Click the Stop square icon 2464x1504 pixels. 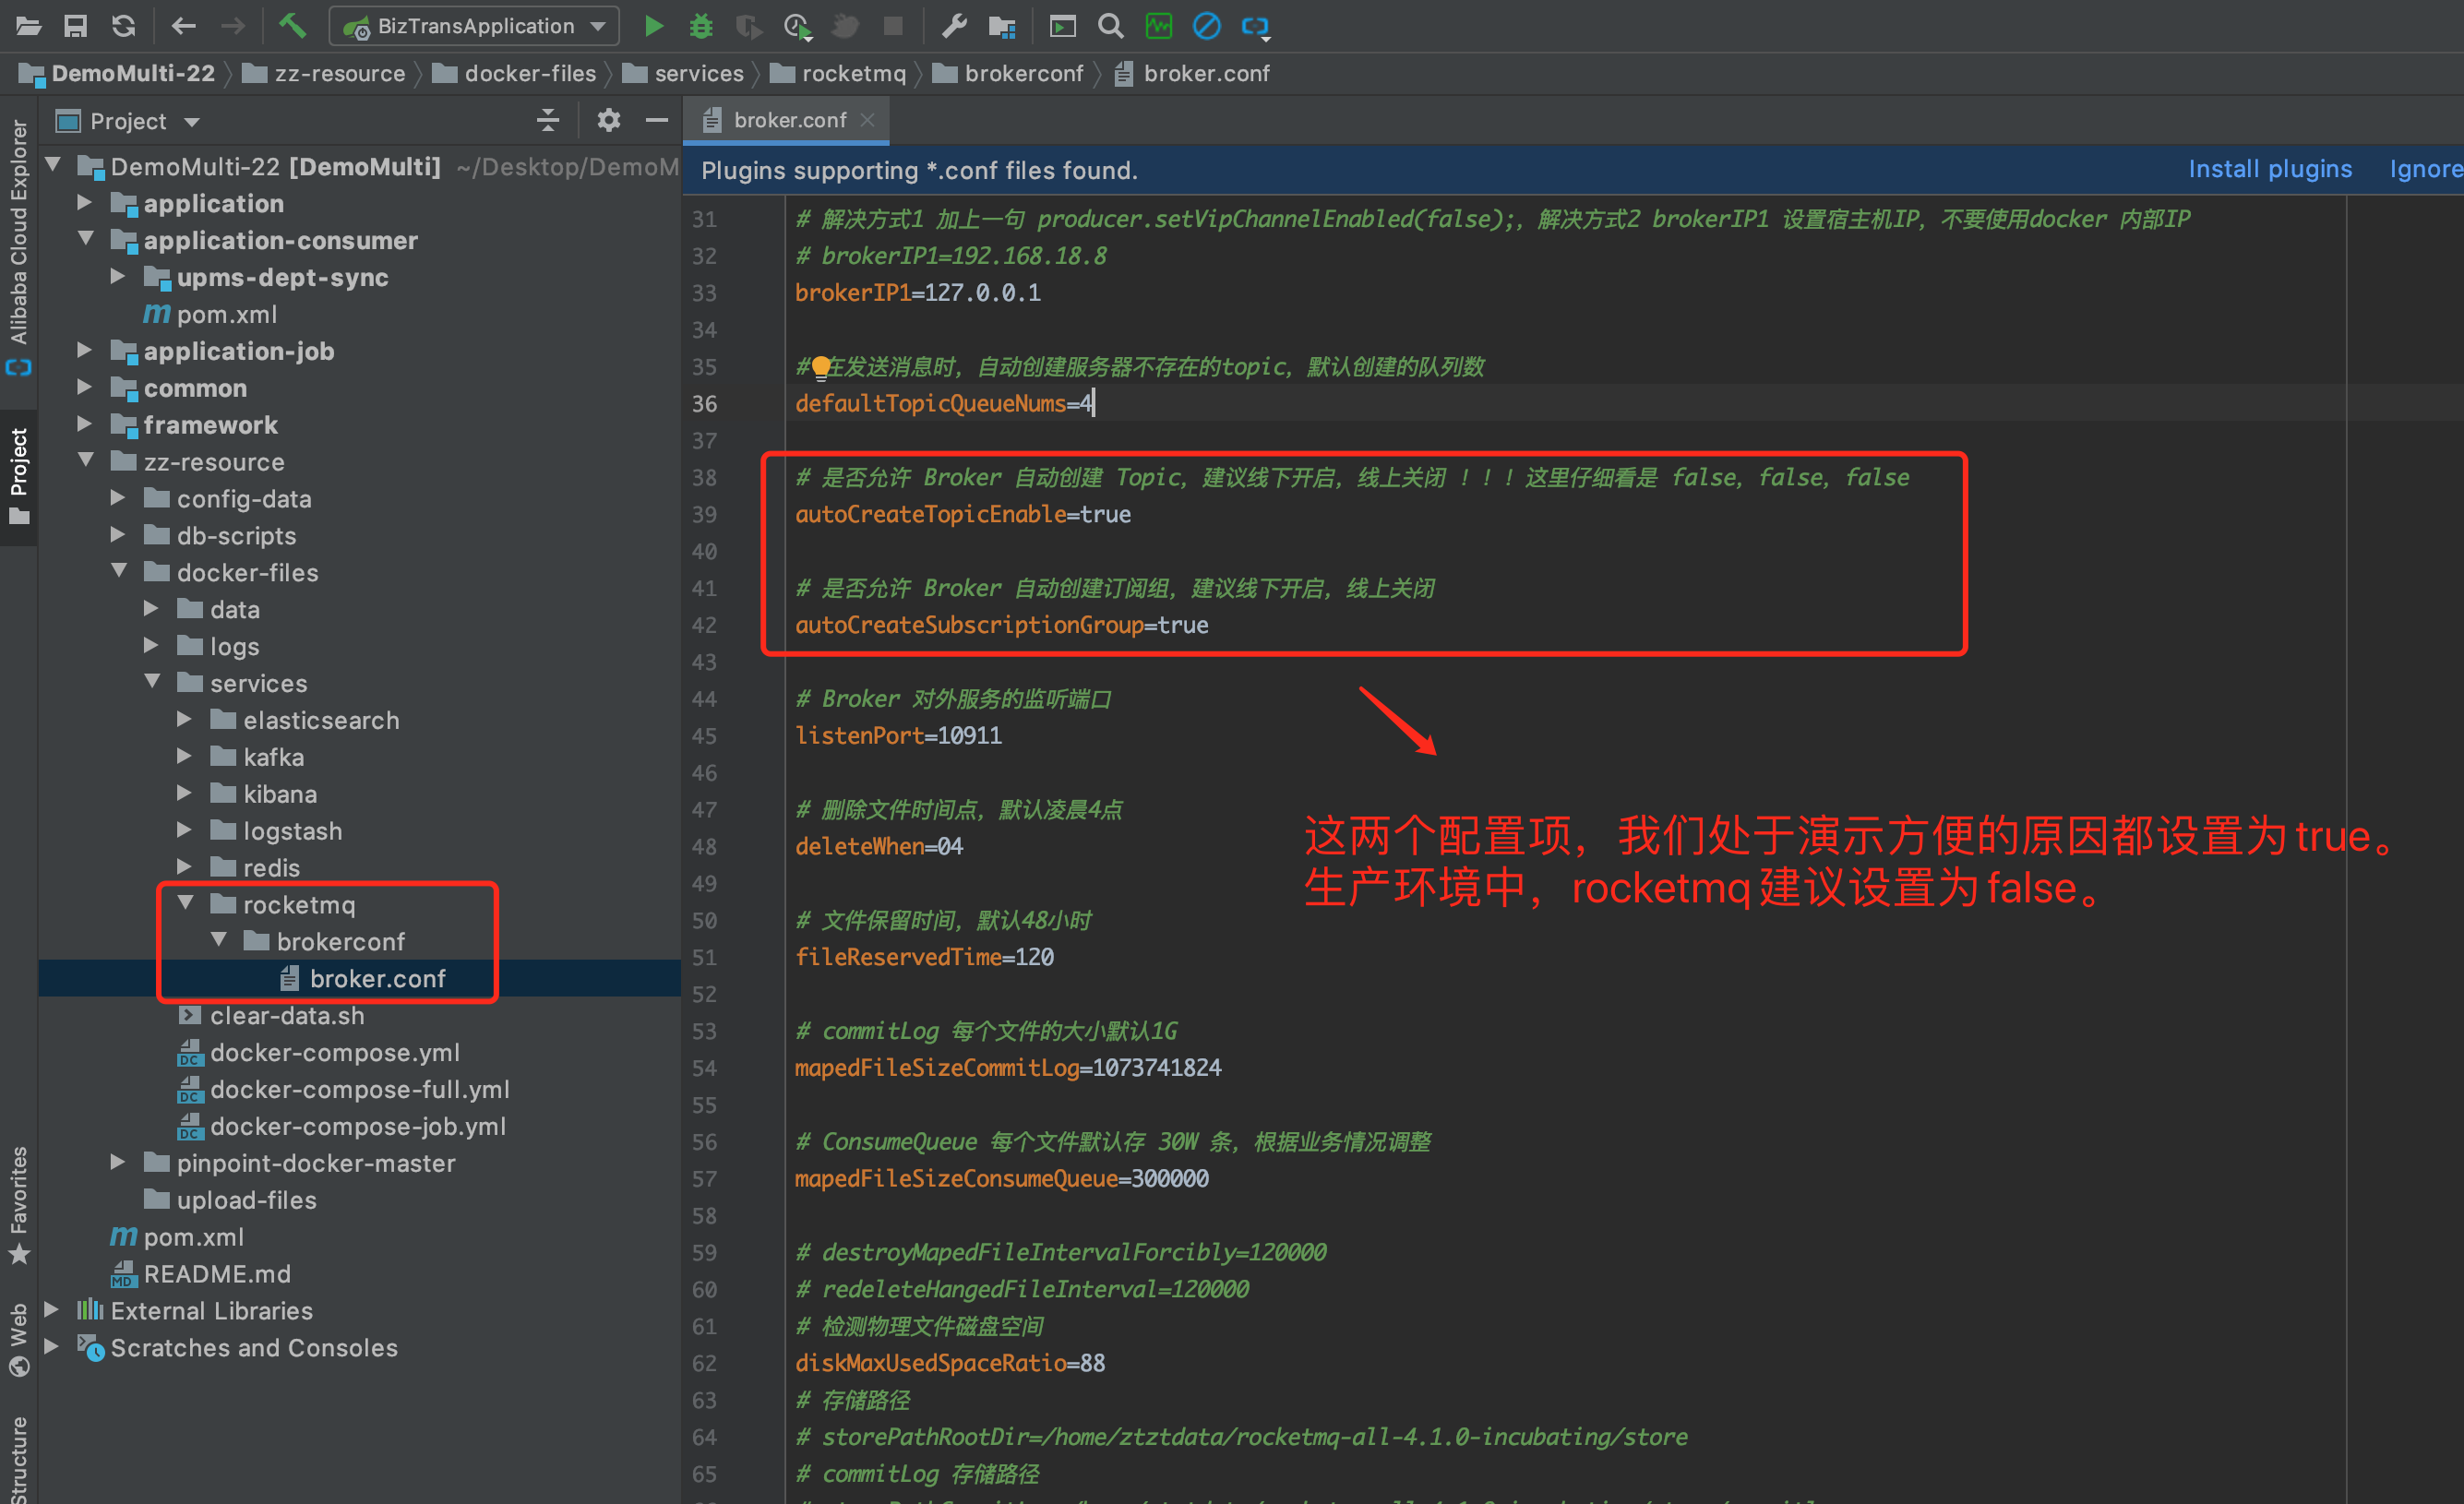pos(893,26)
